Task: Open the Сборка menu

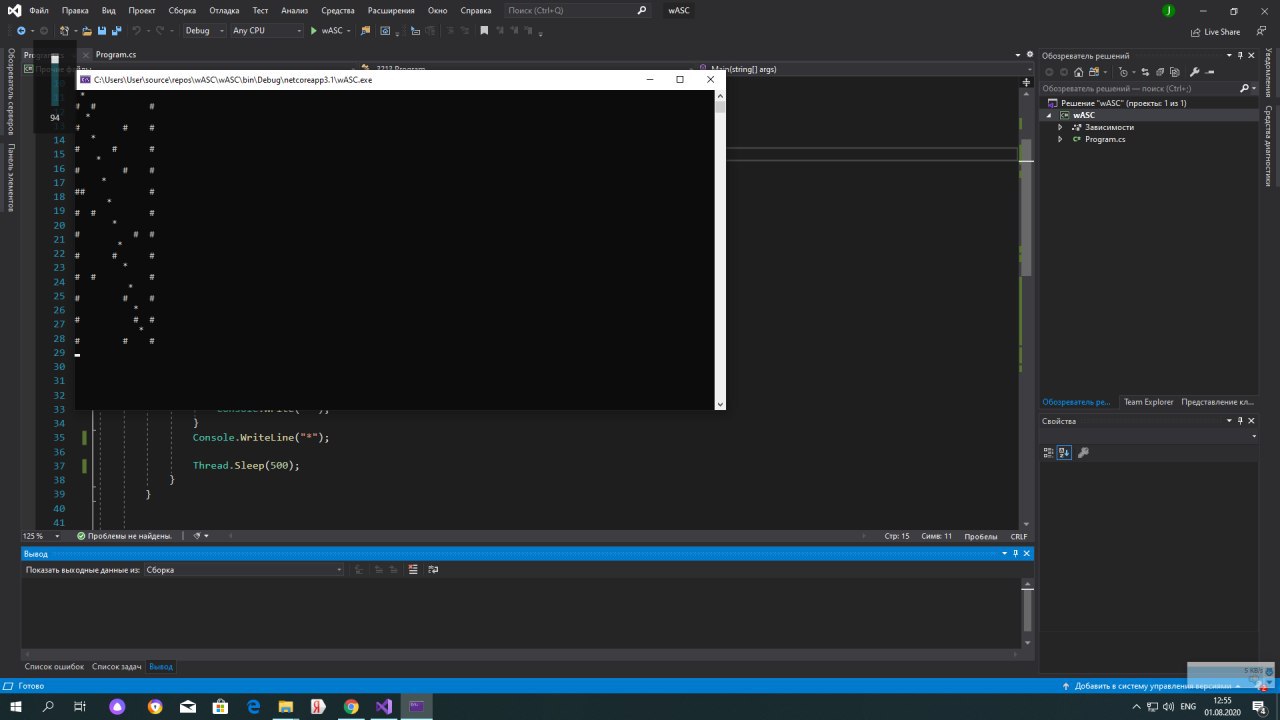Action: click(x=182, y=10)
